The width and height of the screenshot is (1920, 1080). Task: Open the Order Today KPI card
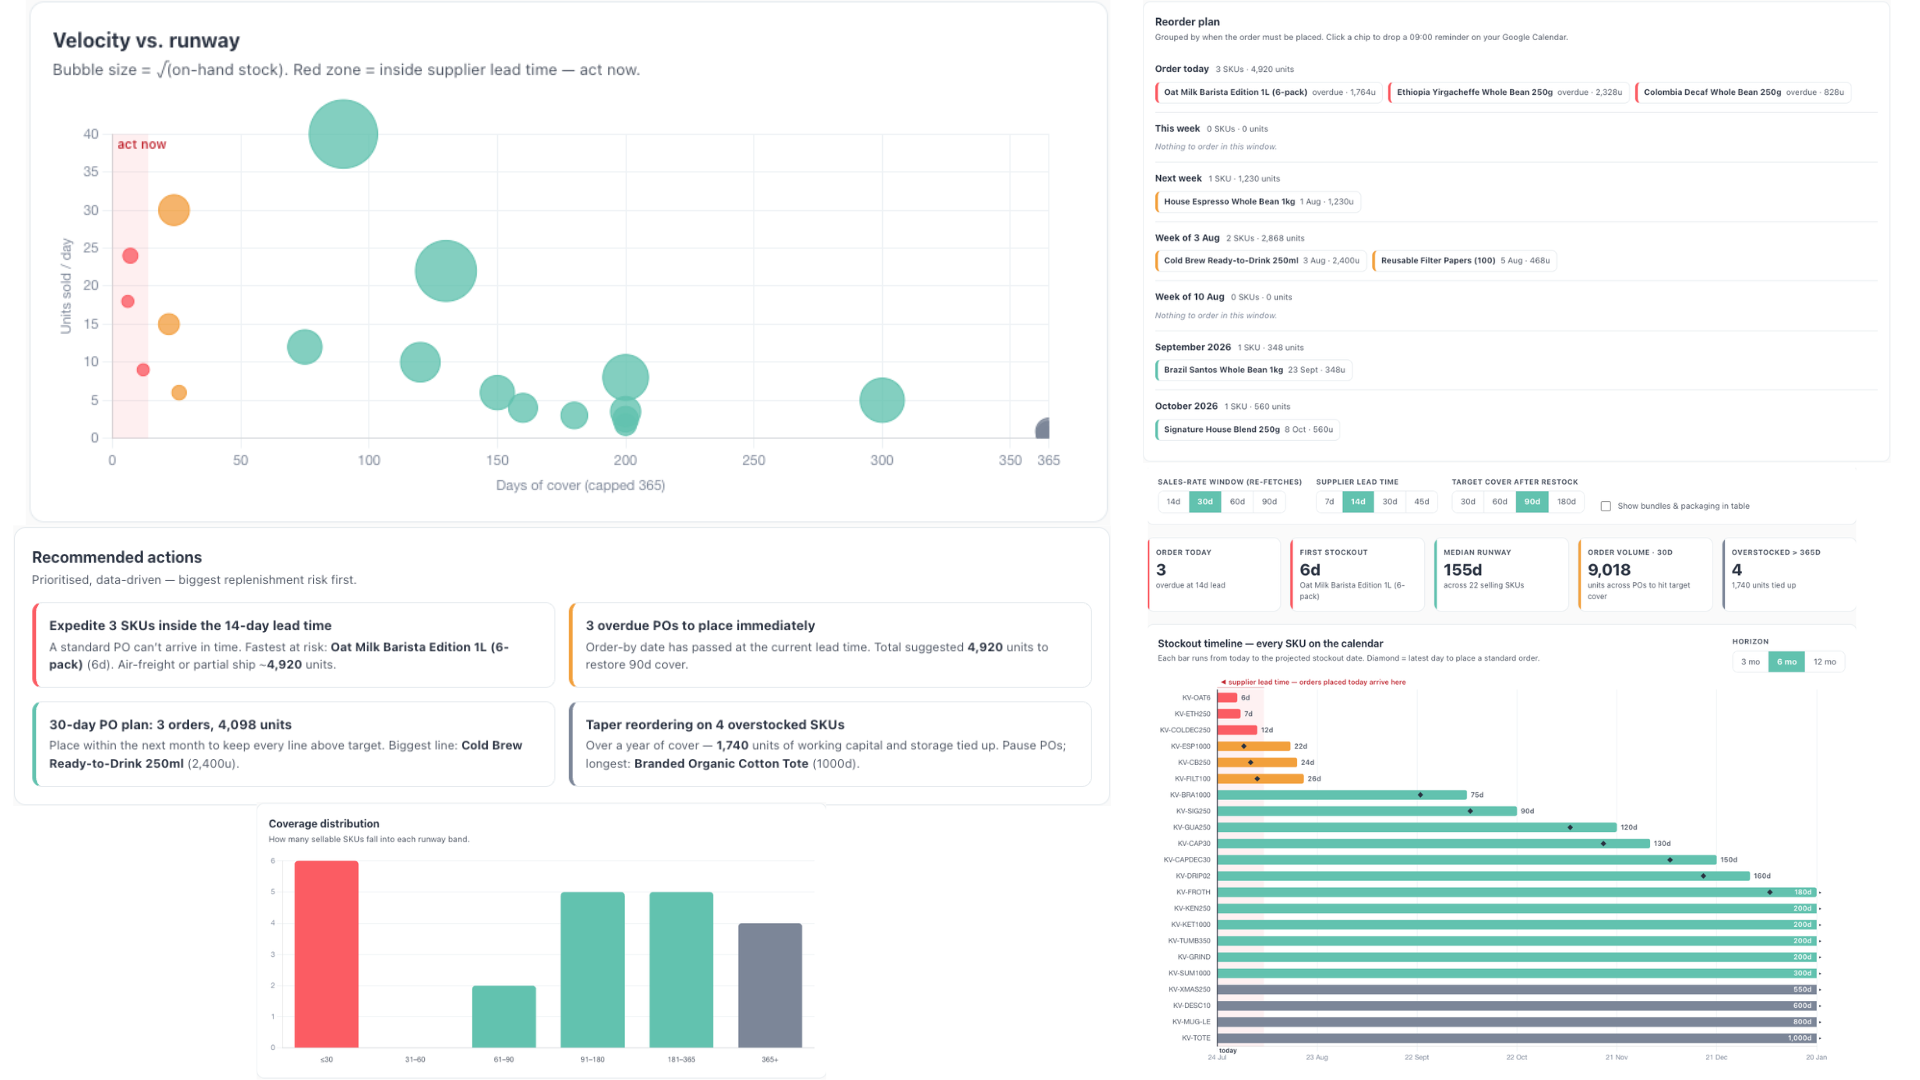(x=1214, y=575)
